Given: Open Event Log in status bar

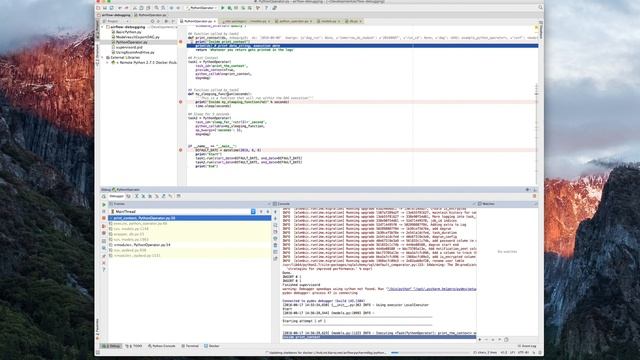Looking at the screenshot, I should (527, 346).
